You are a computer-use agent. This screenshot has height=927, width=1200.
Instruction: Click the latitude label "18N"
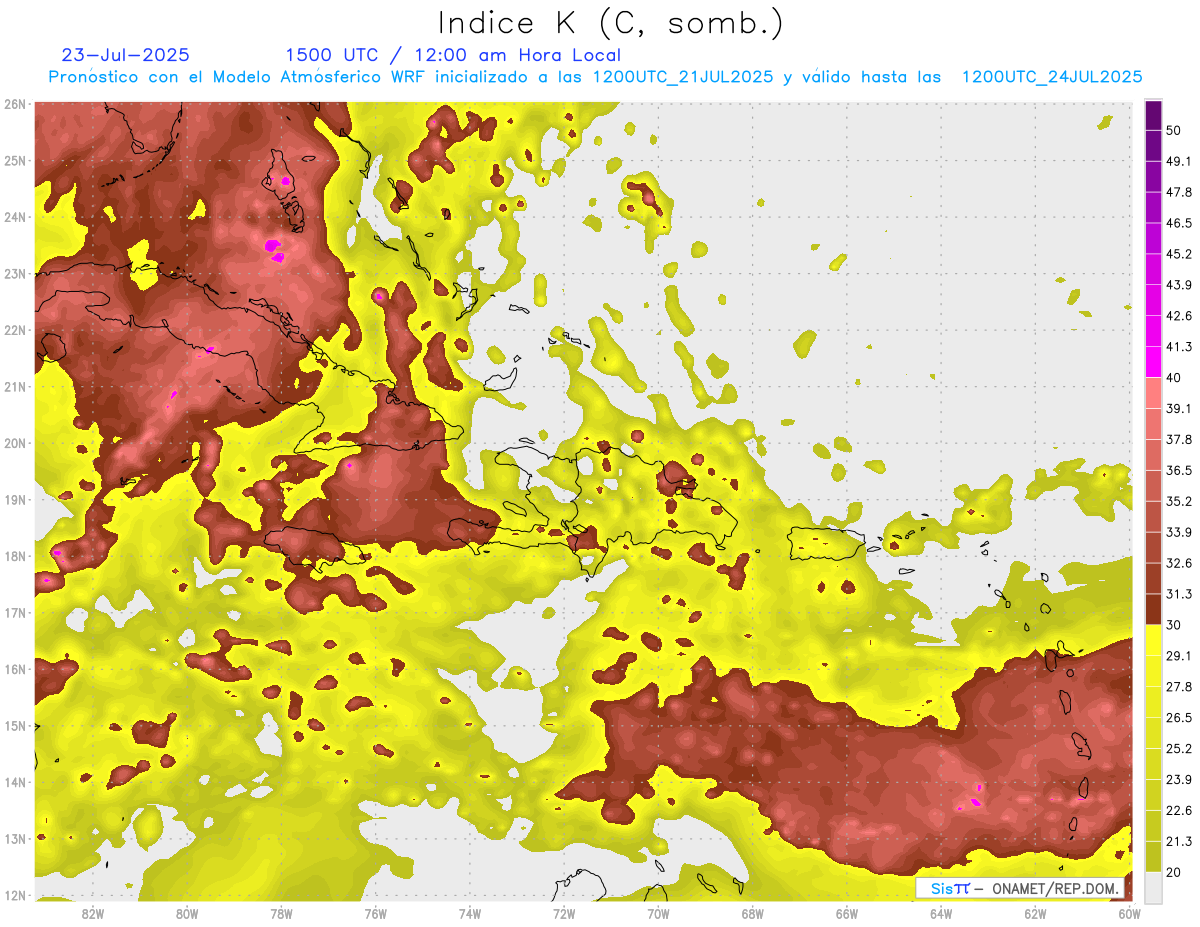tap(14, 556)
